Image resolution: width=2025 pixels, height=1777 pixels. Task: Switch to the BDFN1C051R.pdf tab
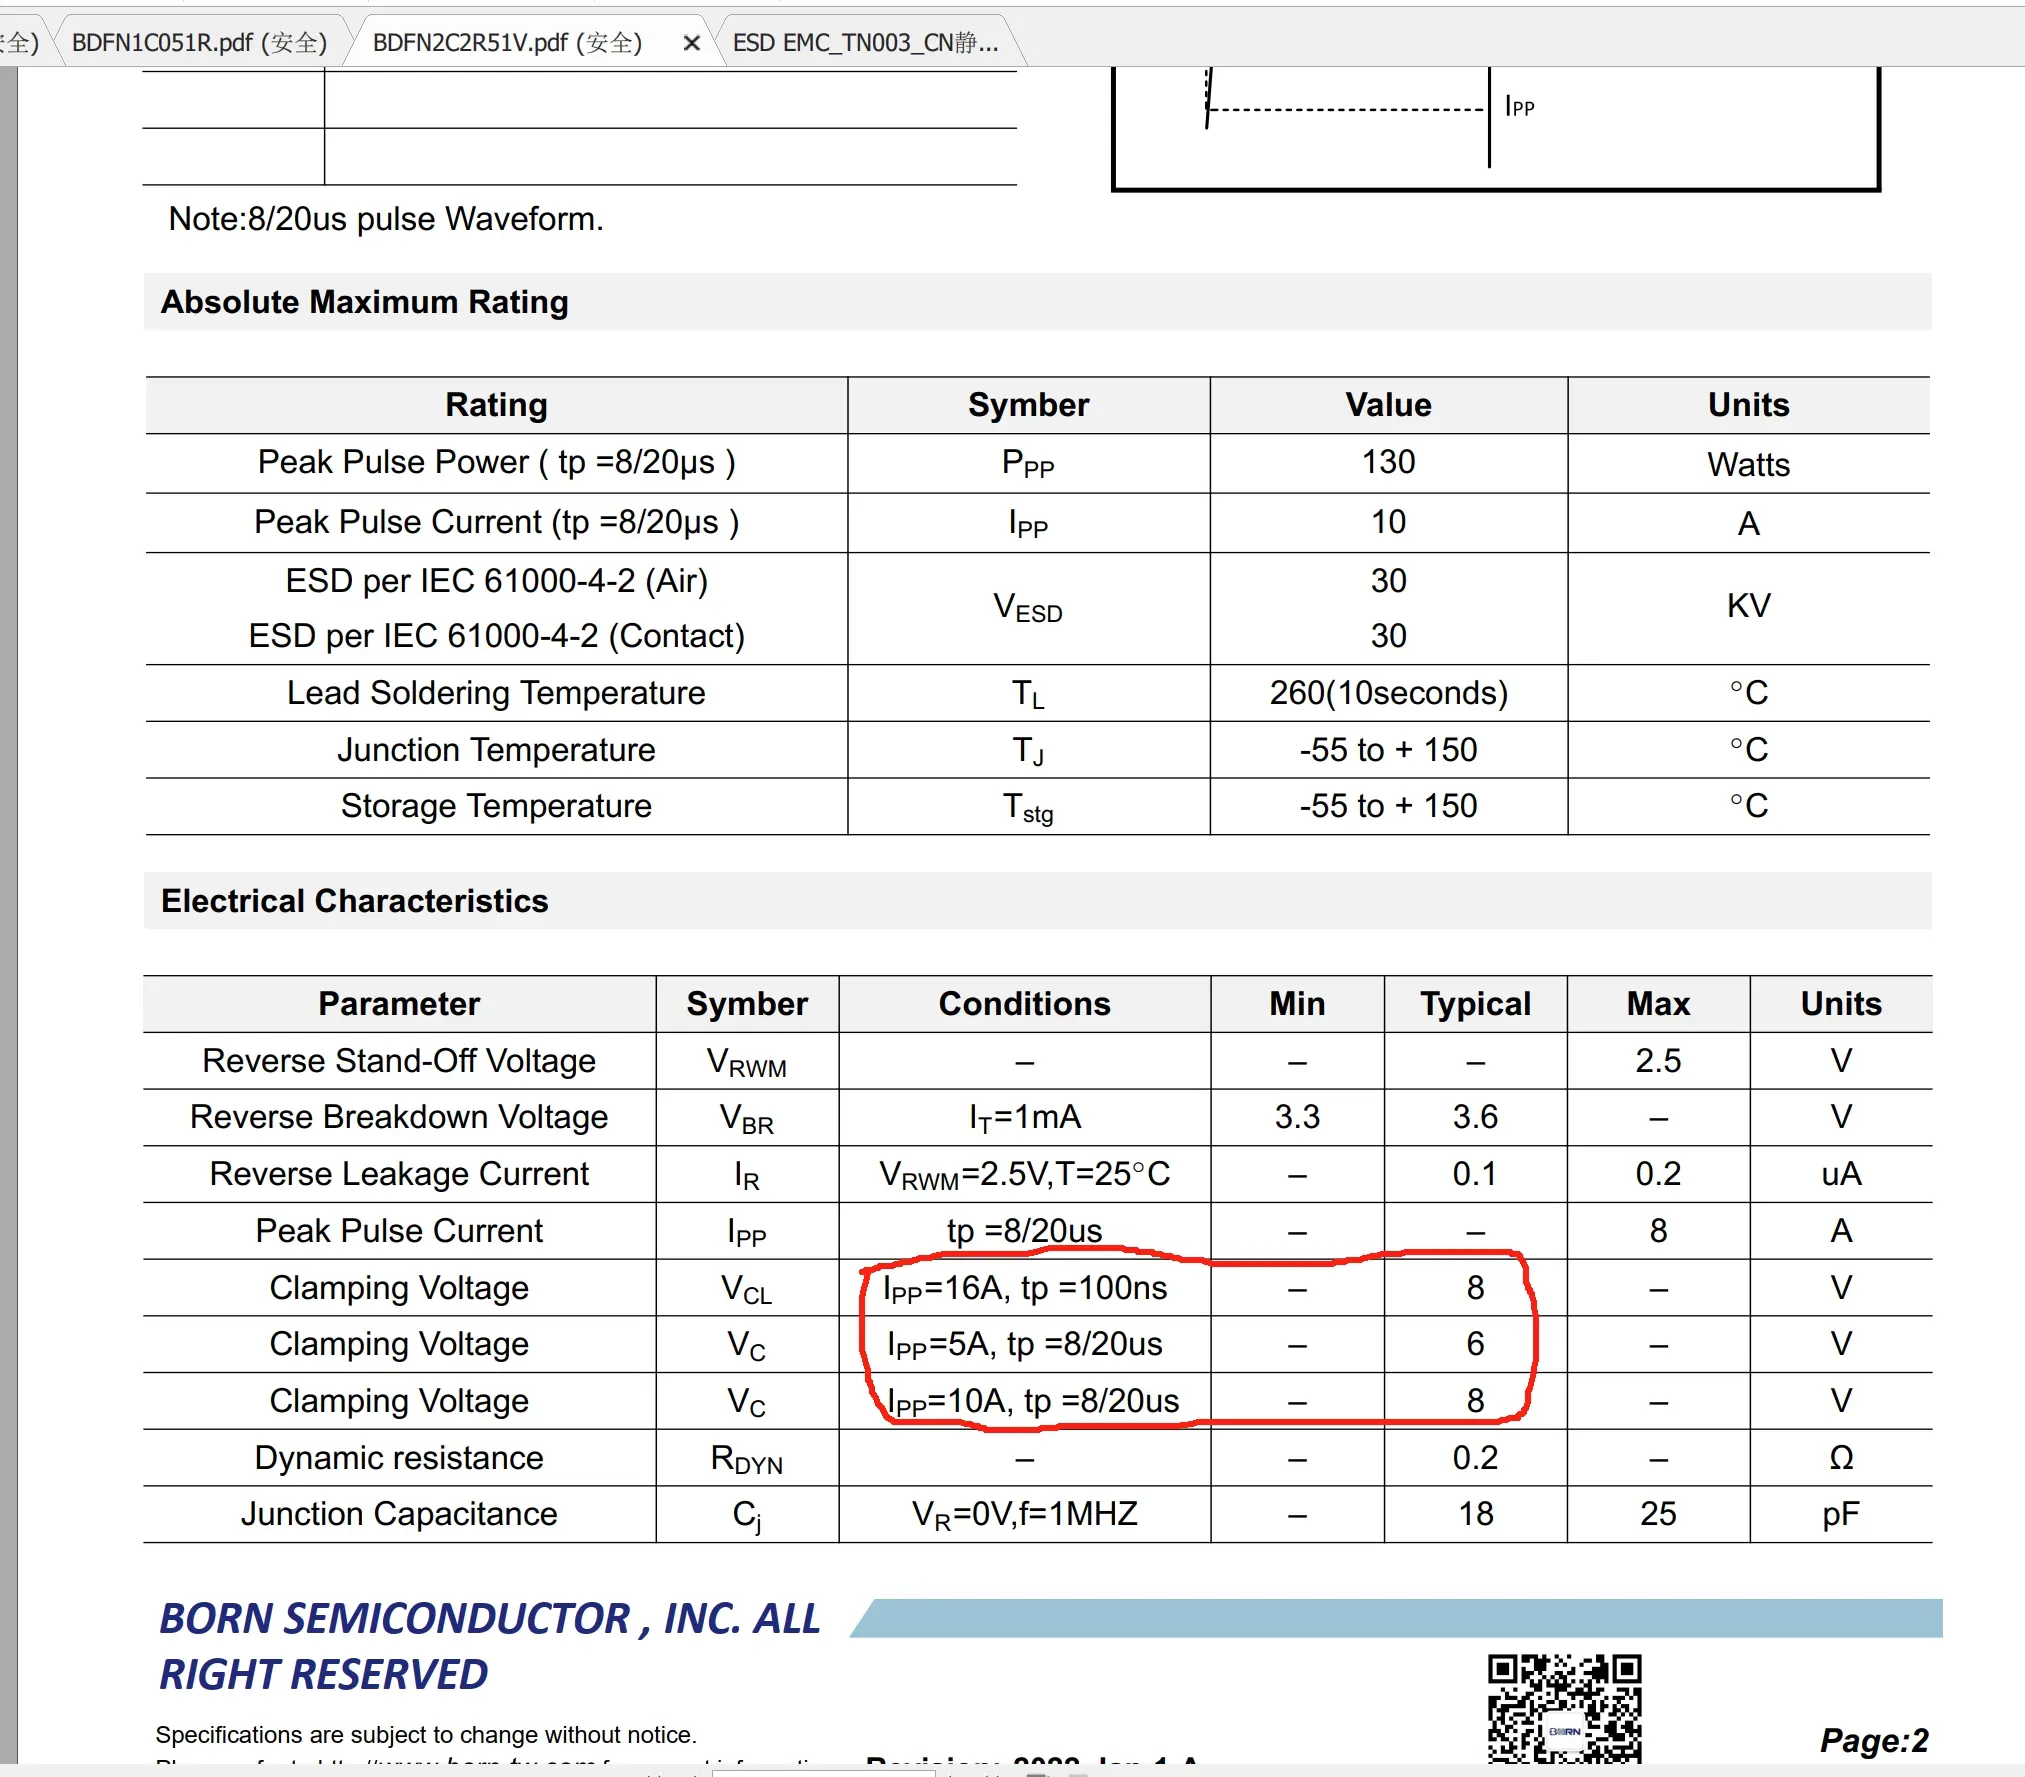point(199,42)
